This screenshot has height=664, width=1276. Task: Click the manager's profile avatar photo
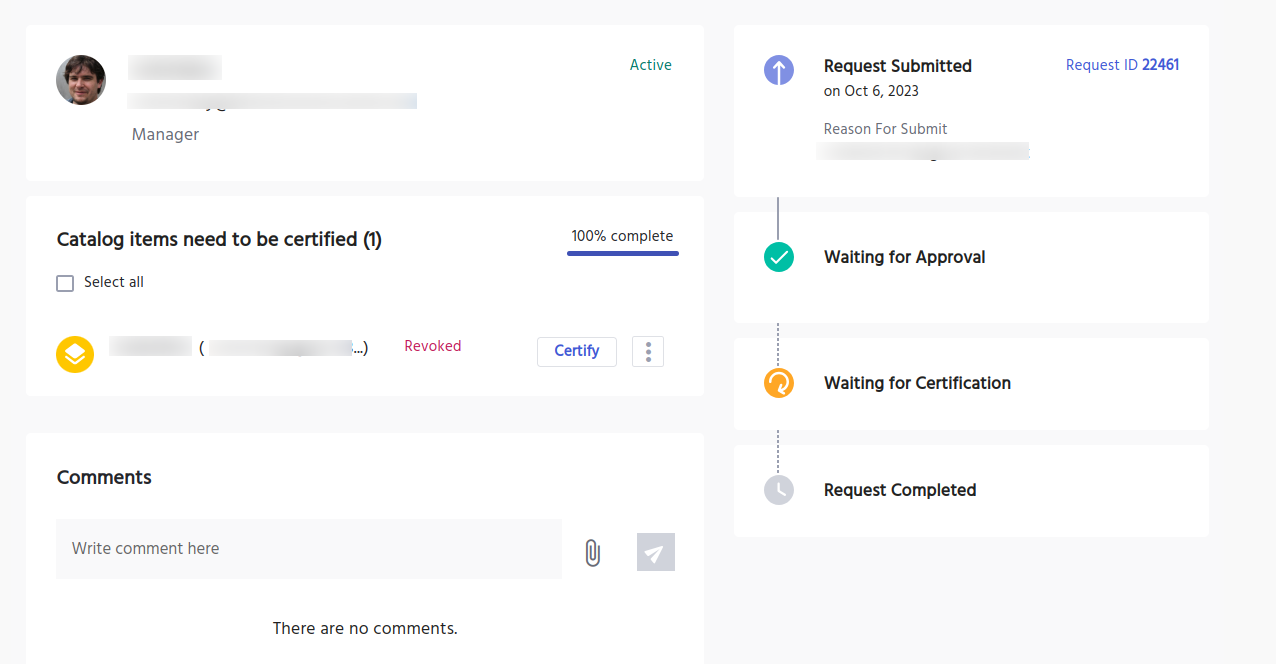click(x=81, y=80)
